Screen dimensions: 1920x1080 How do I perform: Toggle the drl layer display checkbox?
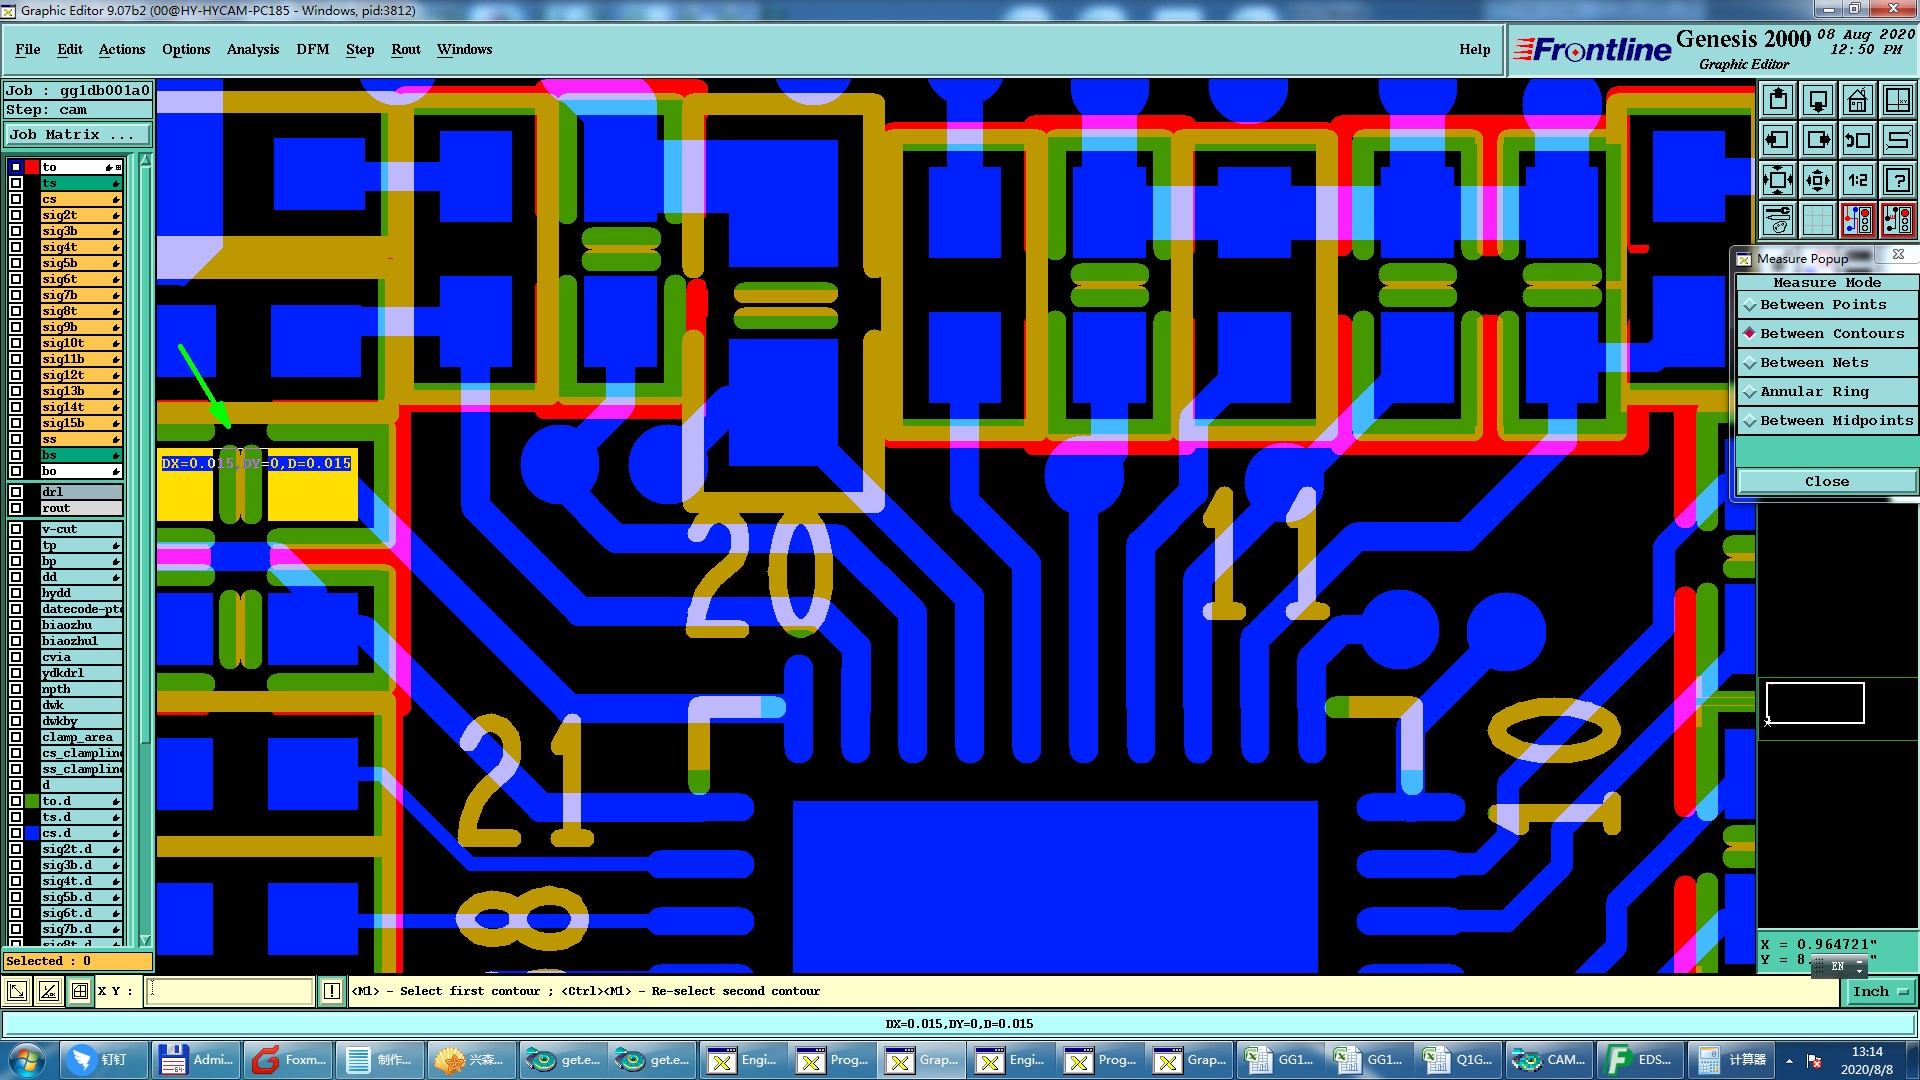[16, 492]
